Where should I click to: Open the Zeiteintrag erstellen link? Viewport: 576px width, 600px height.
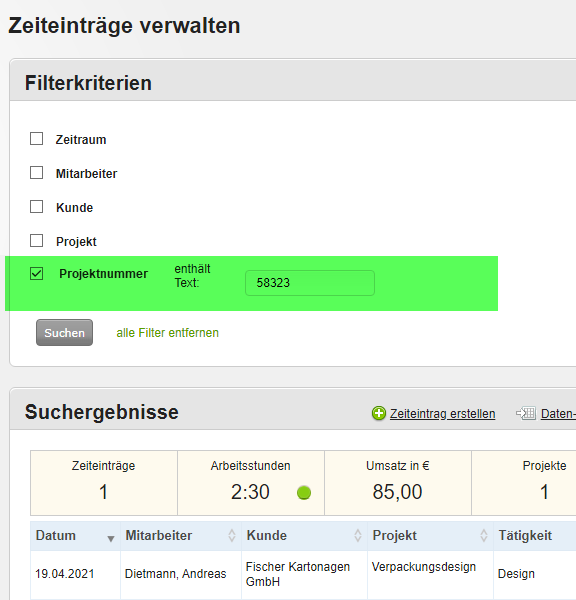click(x=442, y=414)
